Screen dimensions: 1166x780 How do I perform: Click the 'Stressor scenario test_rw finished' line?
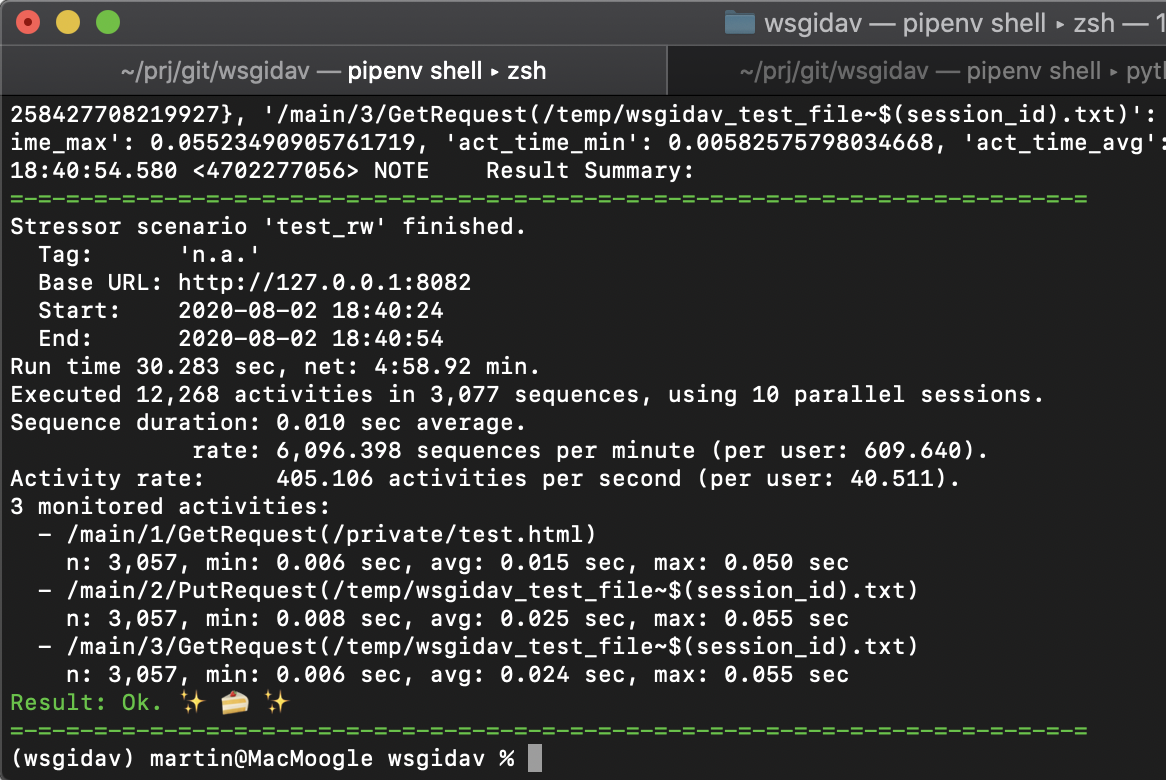click(268, 226)
